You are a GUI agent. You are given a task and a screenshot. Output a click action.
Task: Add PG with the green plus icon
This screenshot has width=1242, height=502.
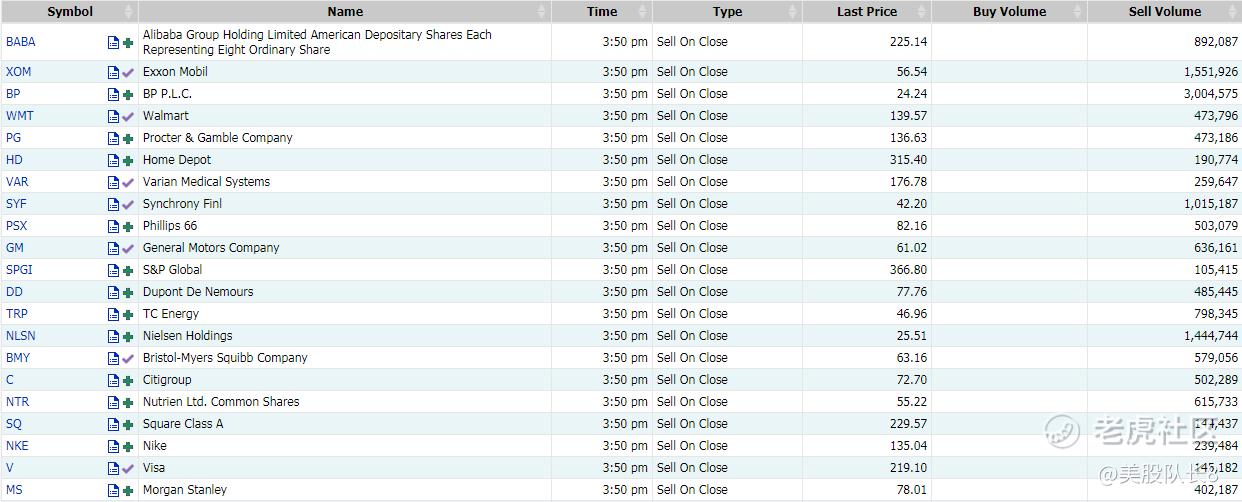(x=128, y=138)
